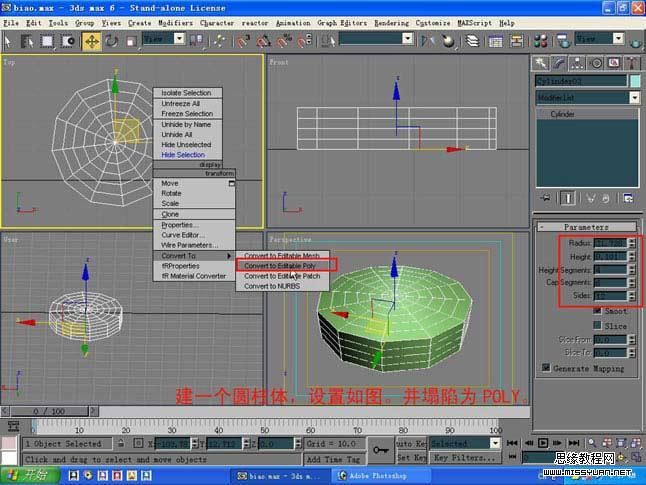Open Select by Name tool
The height and width of the screenshot is (485, 646).
coord(27,41)
